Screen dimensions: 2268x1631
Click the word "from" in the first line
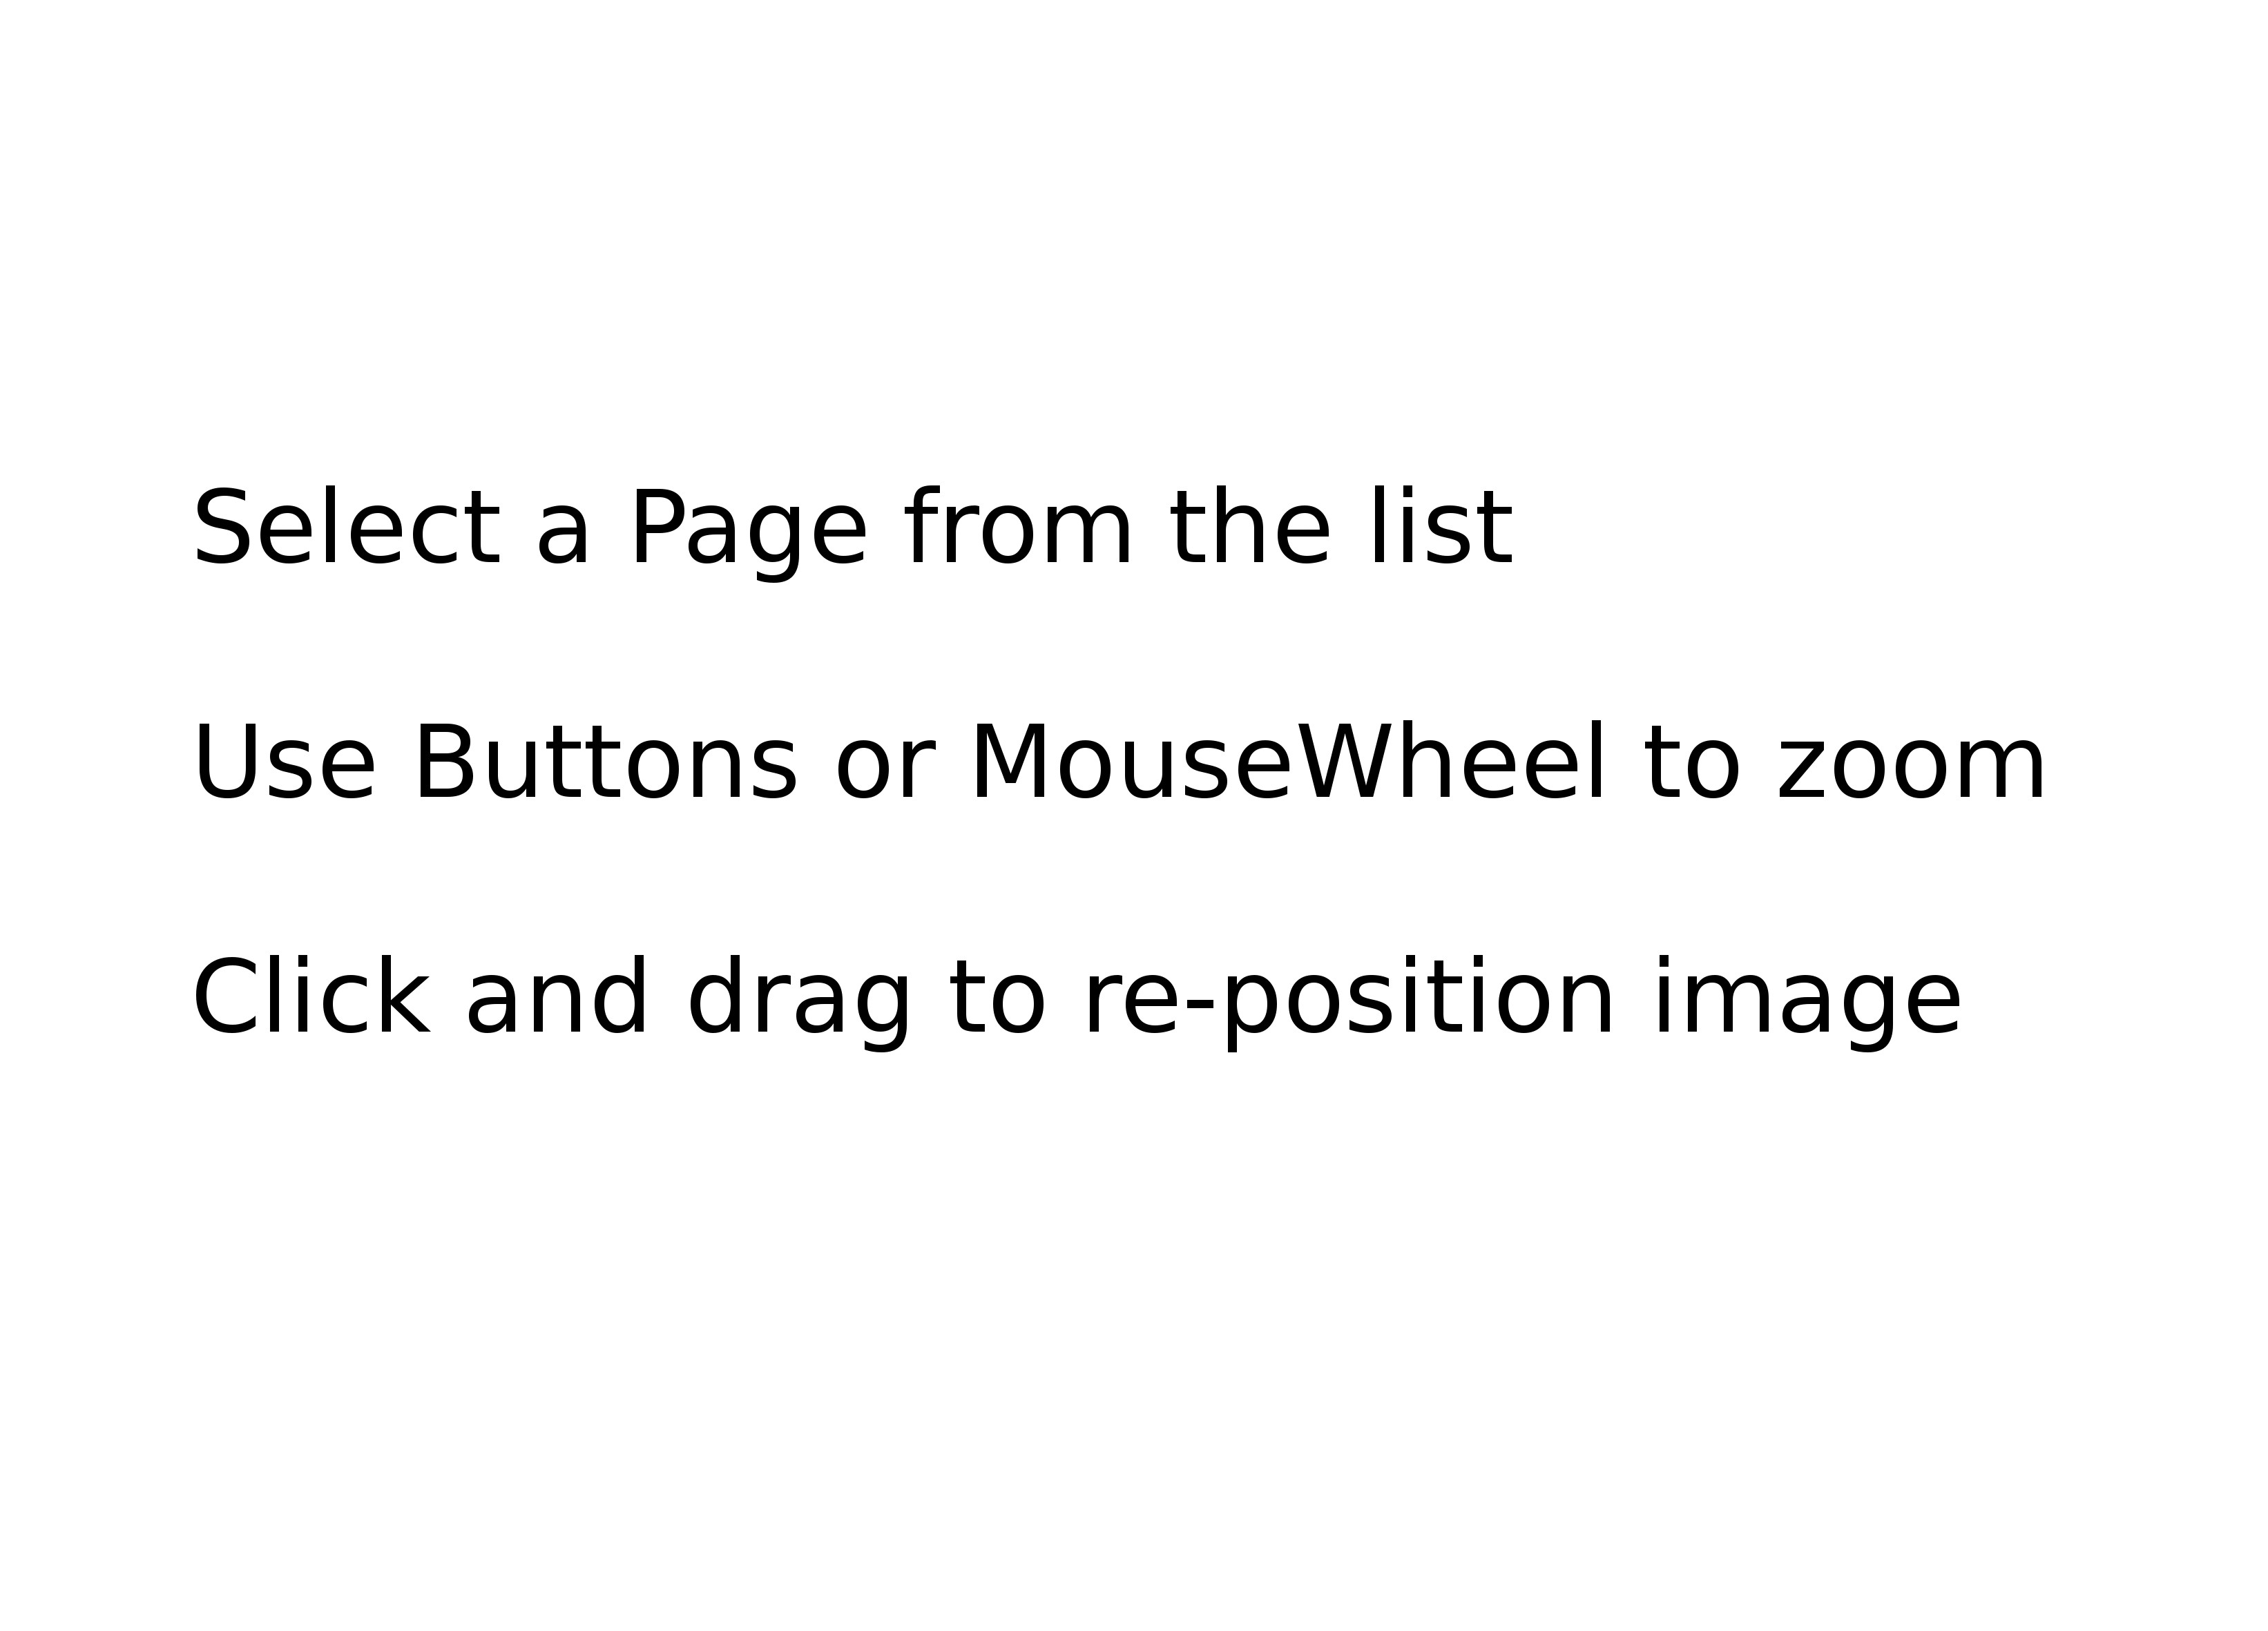(x=1018, y=529)
